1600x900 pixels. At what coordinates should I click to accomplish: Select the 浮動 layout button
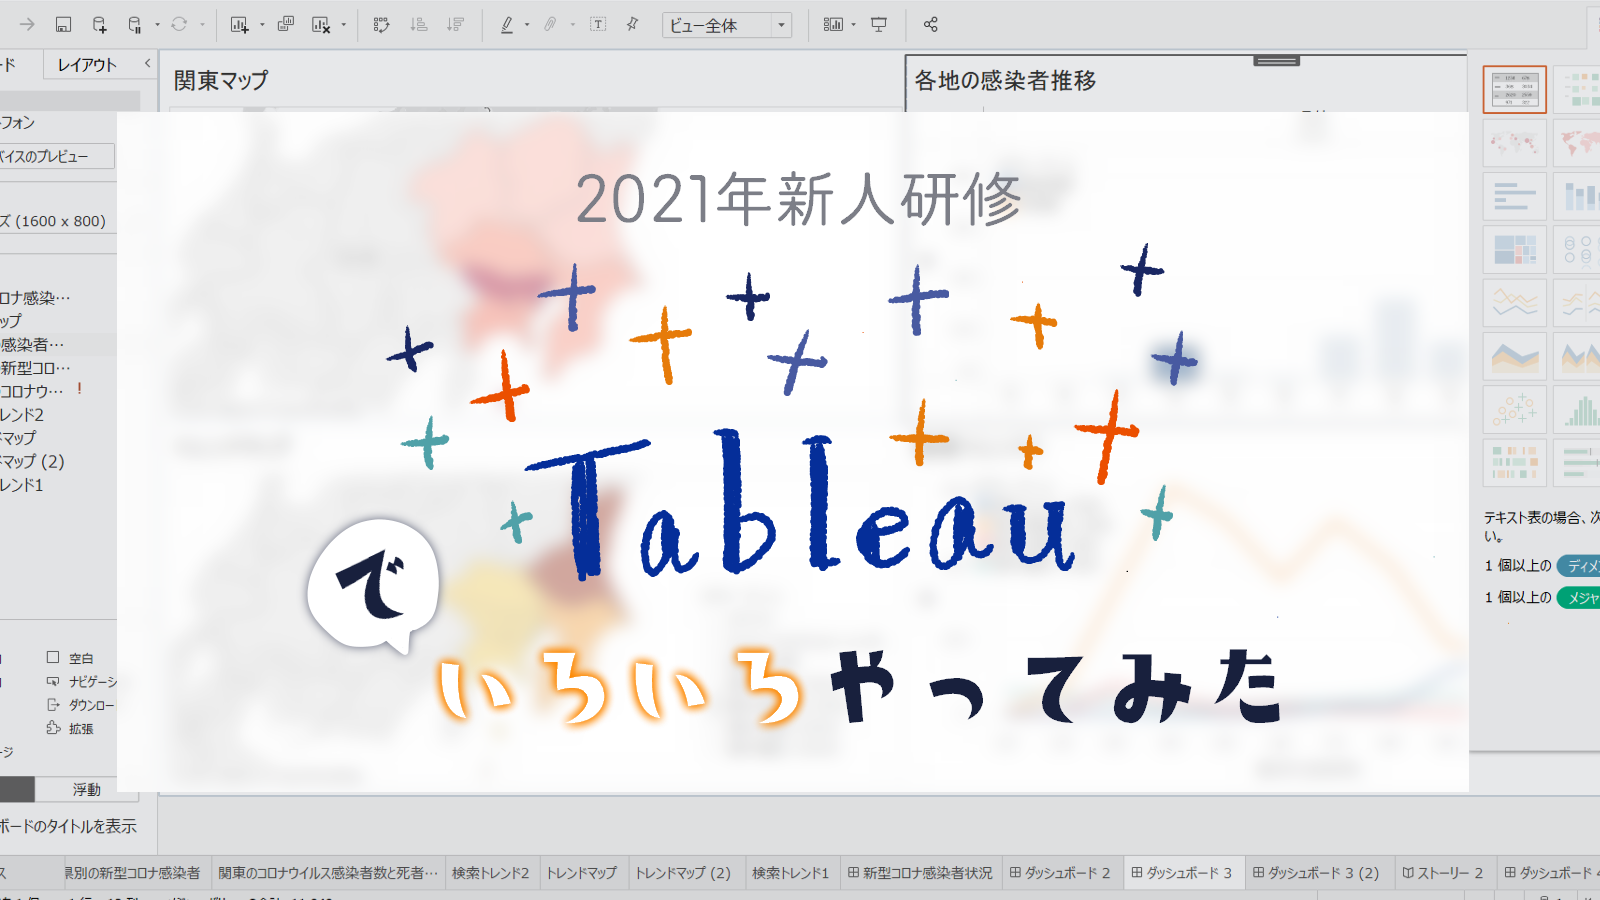click(x=86, y=790)
